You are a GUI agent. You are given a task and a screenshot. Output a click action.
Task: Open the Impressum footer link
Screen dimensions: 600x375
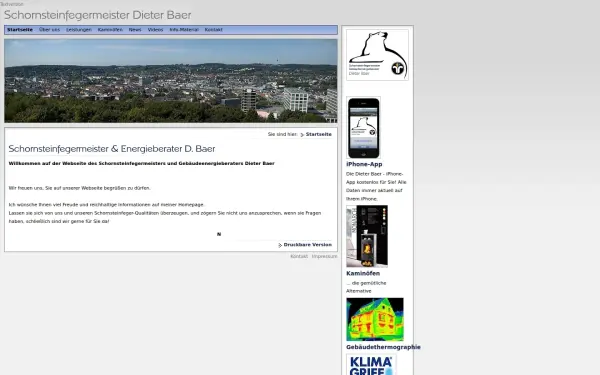pyautogui.click(x=324, y=256)
